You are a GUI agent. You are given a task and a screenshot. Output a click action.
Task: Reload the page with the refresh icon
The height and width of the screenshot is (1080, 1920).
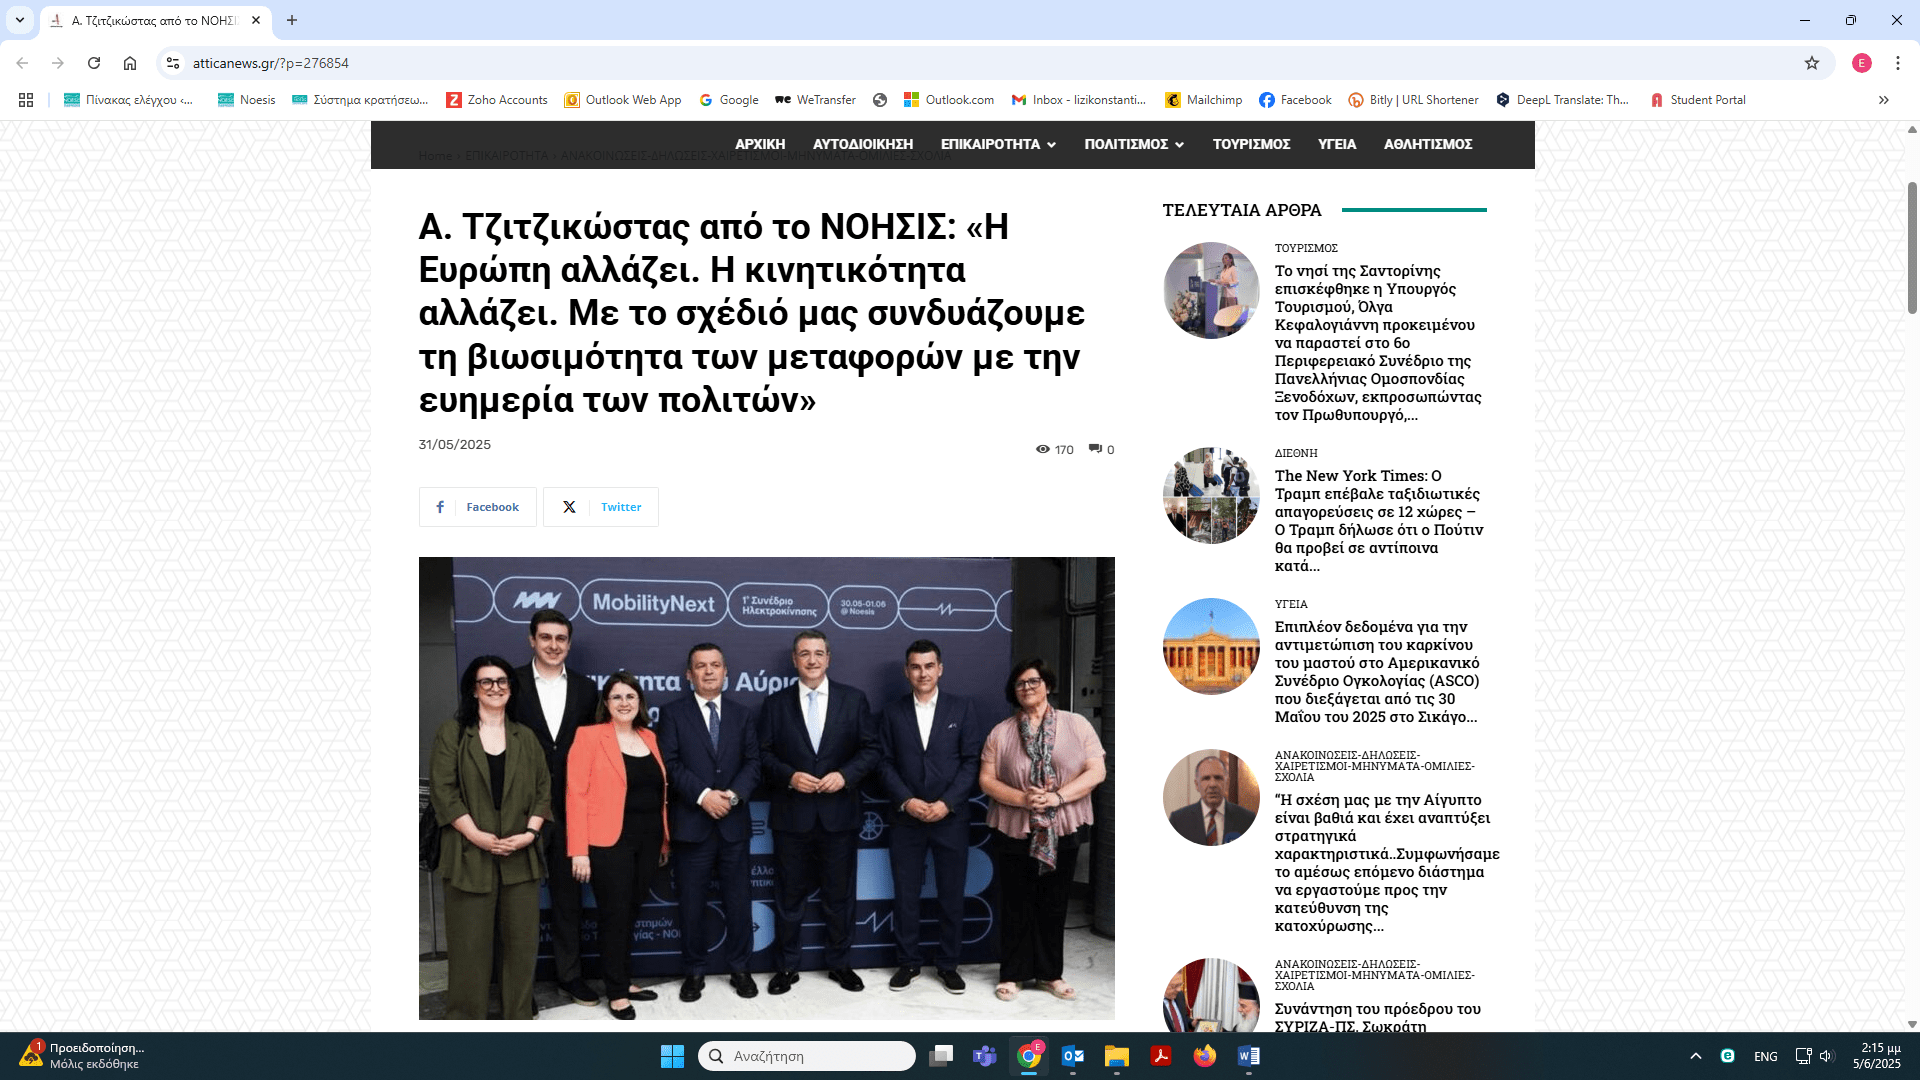point(94,63)
